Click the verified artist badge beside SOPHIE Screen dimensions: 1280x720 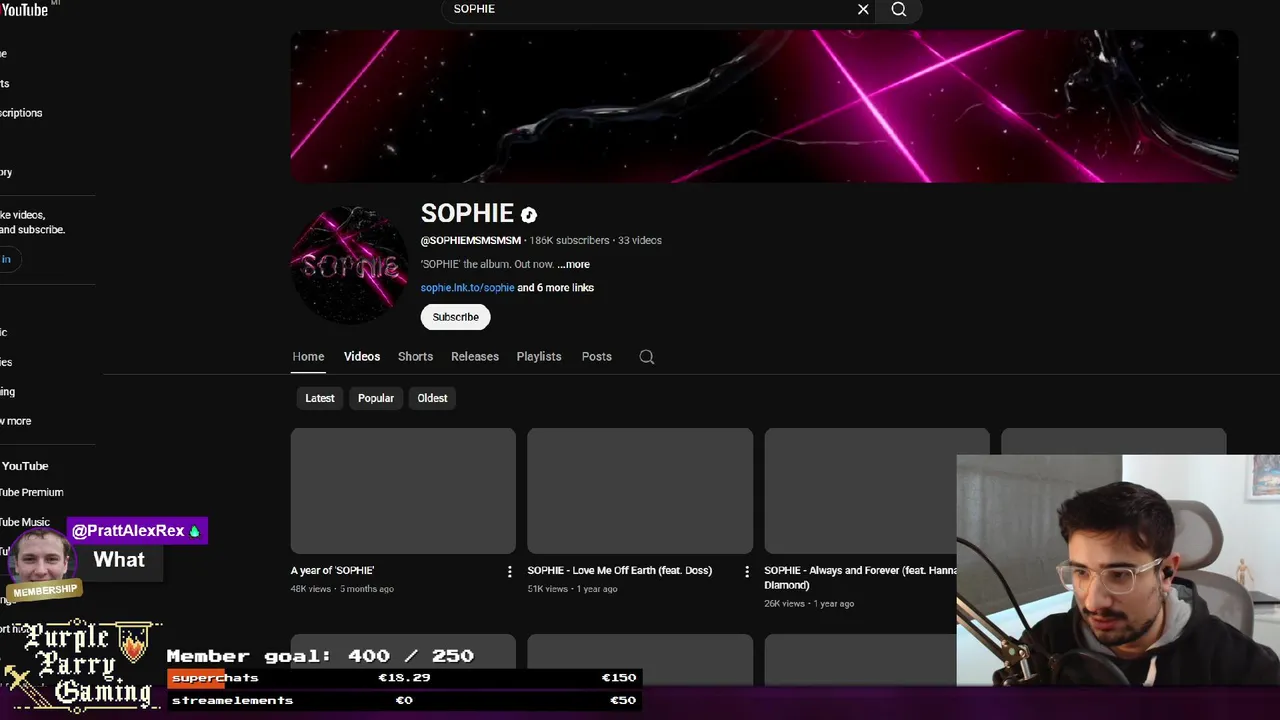pyautogui.click(x=529, y=214)
